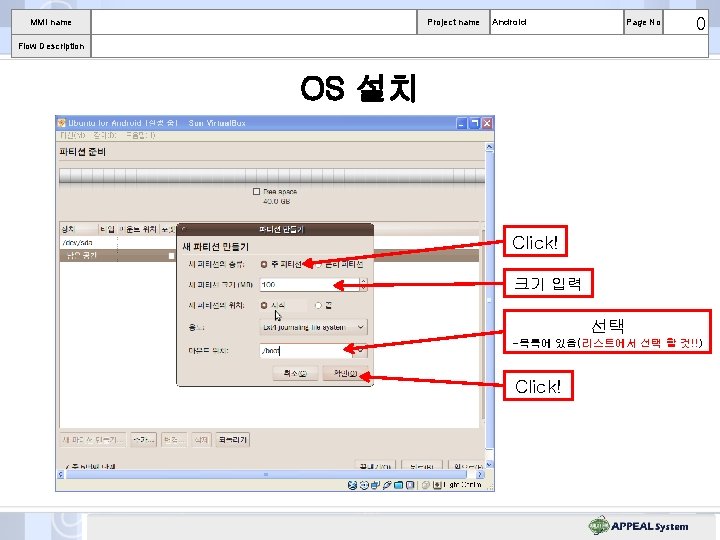Screen dimensions: 720x540
Task: Click the Free space legend label
Action: (x=280, y=191)
